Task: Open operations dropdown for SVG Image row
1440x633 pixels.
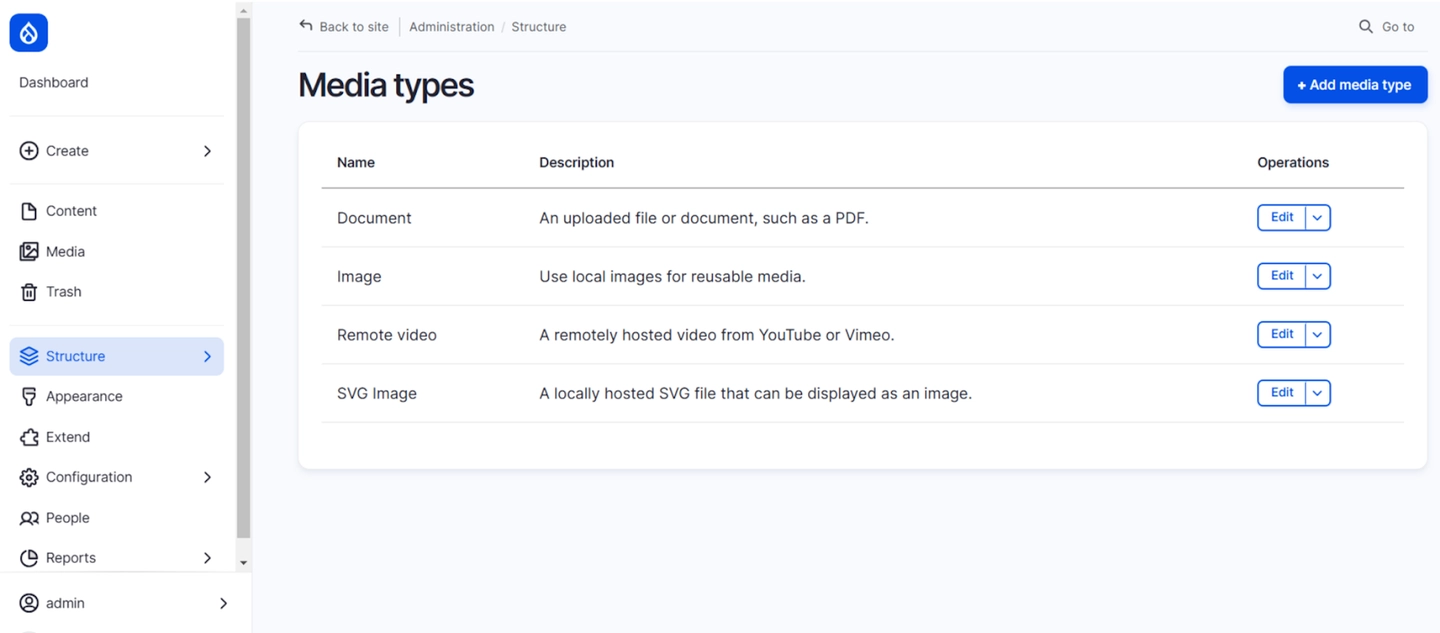Action: 1318,393
